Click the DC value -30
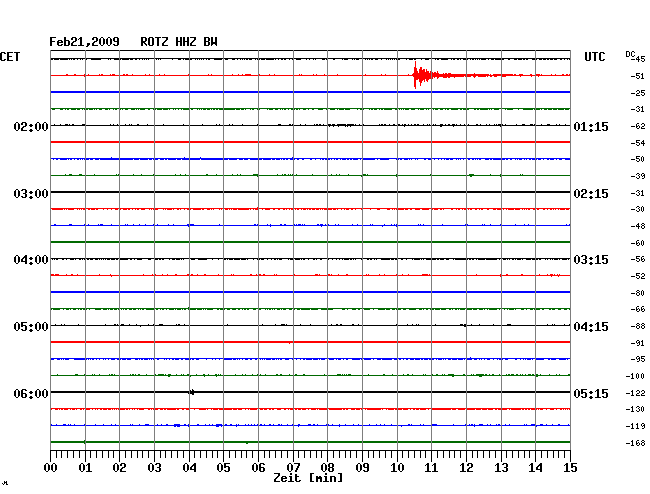The width and height of the screenshot is (650, 494). pyautogui.click(x=638, y=209)
